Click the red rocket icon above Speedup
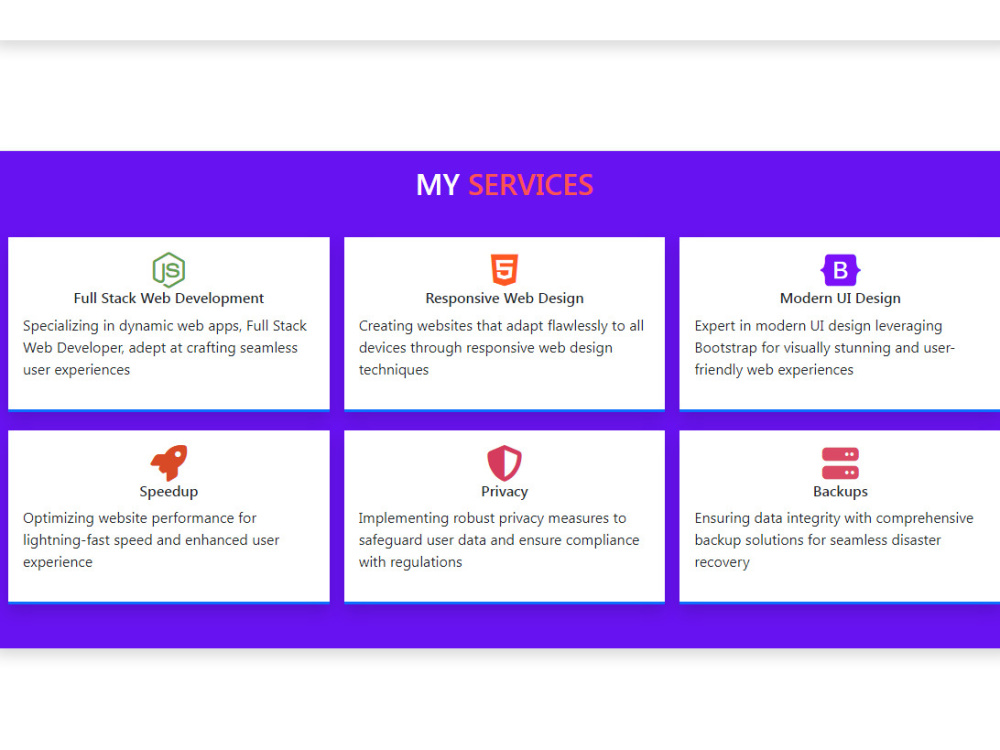The image size is (1000, 750). pos(168,461)
